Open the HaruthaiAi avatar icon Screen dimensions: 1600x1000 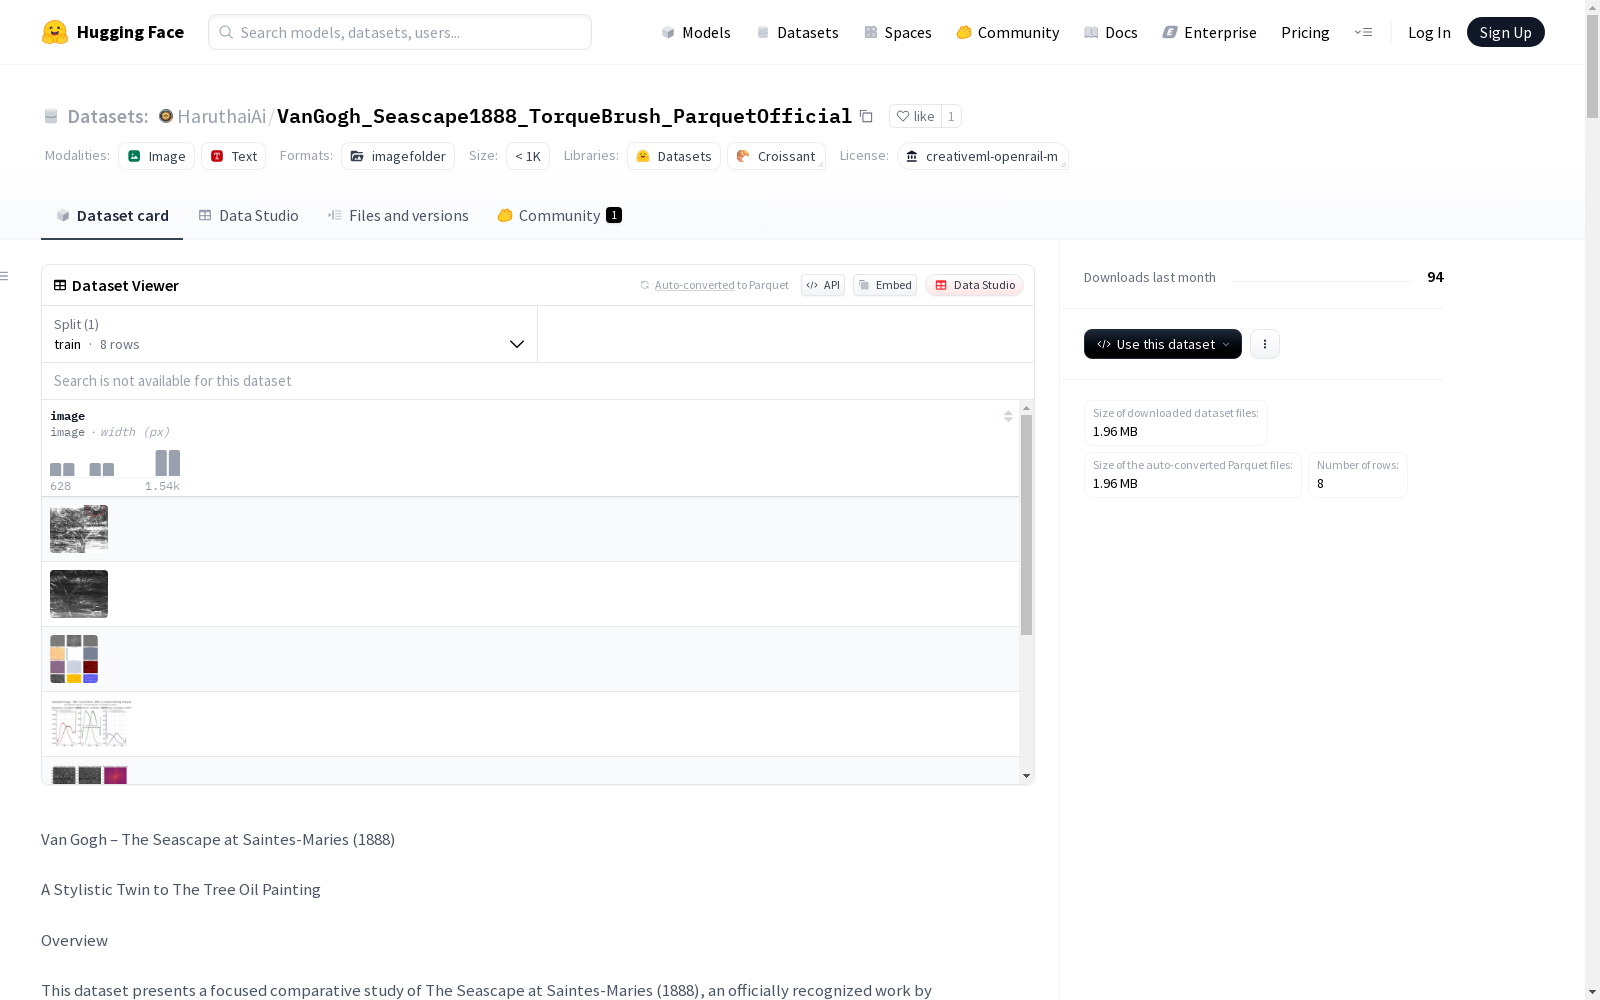pos(166,116)
